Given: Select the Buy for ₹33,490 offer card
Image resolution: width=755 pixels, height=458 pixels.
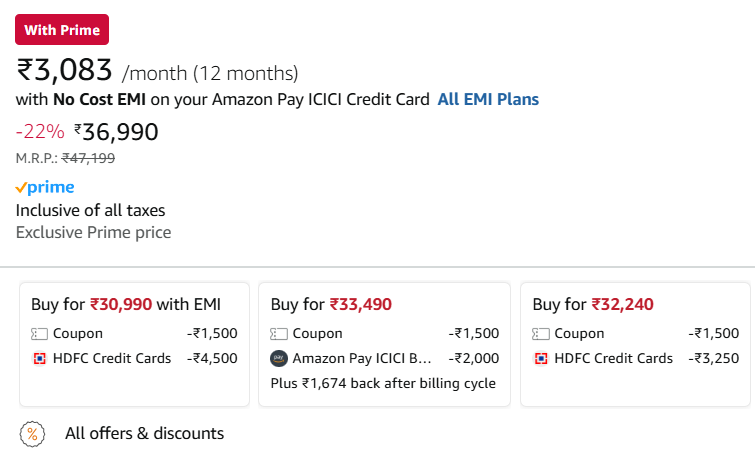Looking at the screenshot, I should click(384, 344).
